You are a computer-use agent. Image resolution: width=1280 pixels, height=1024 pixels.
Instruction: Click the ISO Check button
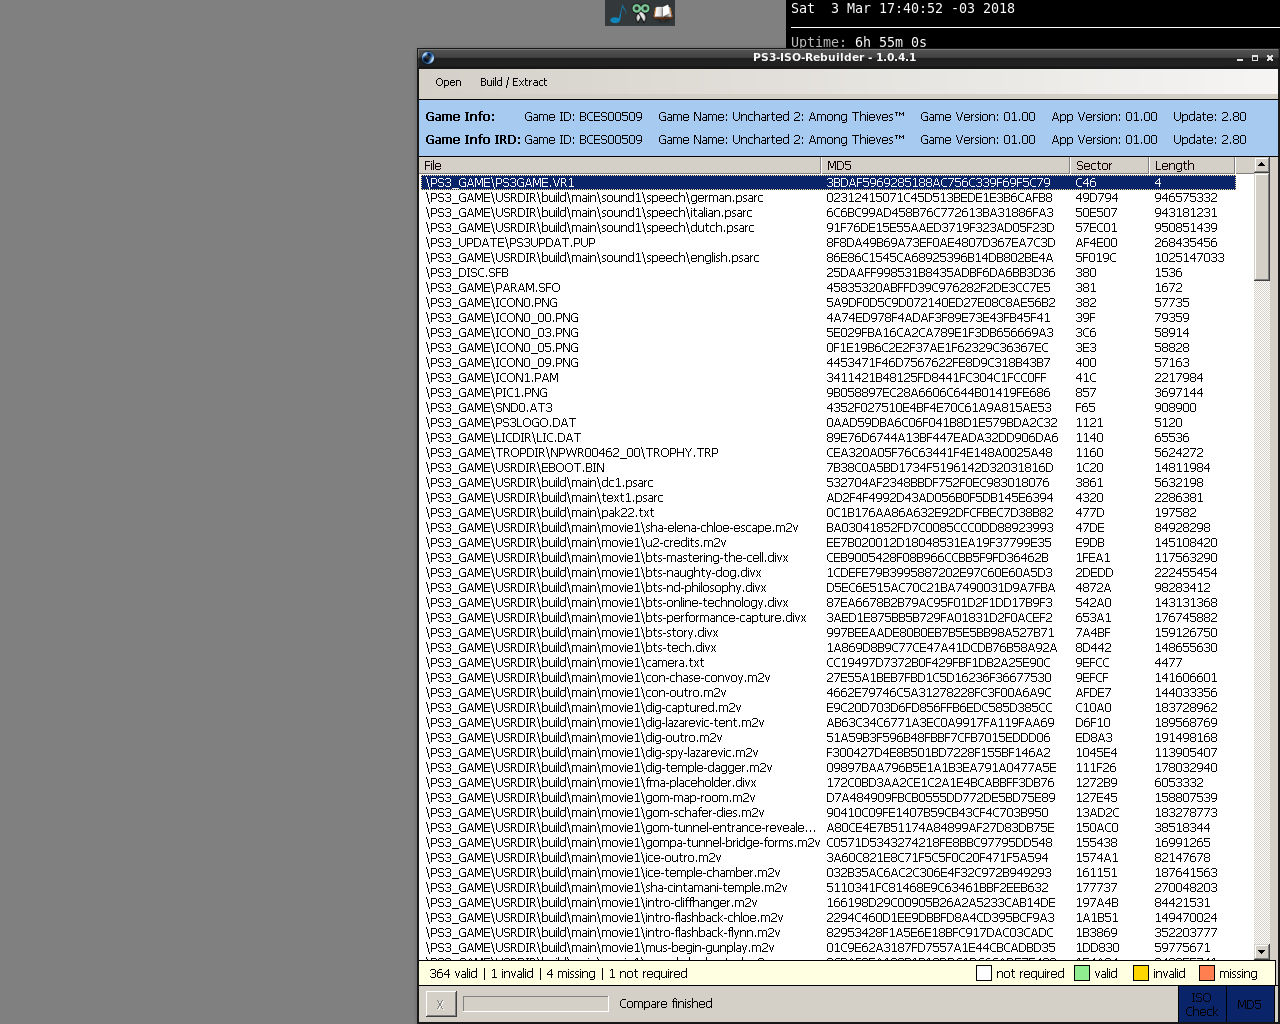(1201, 1004)
